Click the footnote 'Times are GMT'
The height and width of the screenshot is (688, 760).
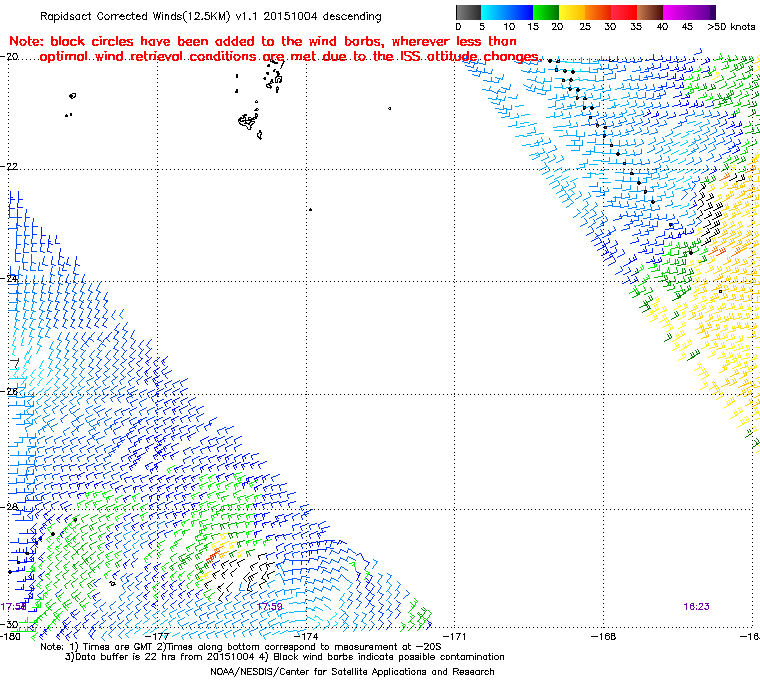click(116, 647)
